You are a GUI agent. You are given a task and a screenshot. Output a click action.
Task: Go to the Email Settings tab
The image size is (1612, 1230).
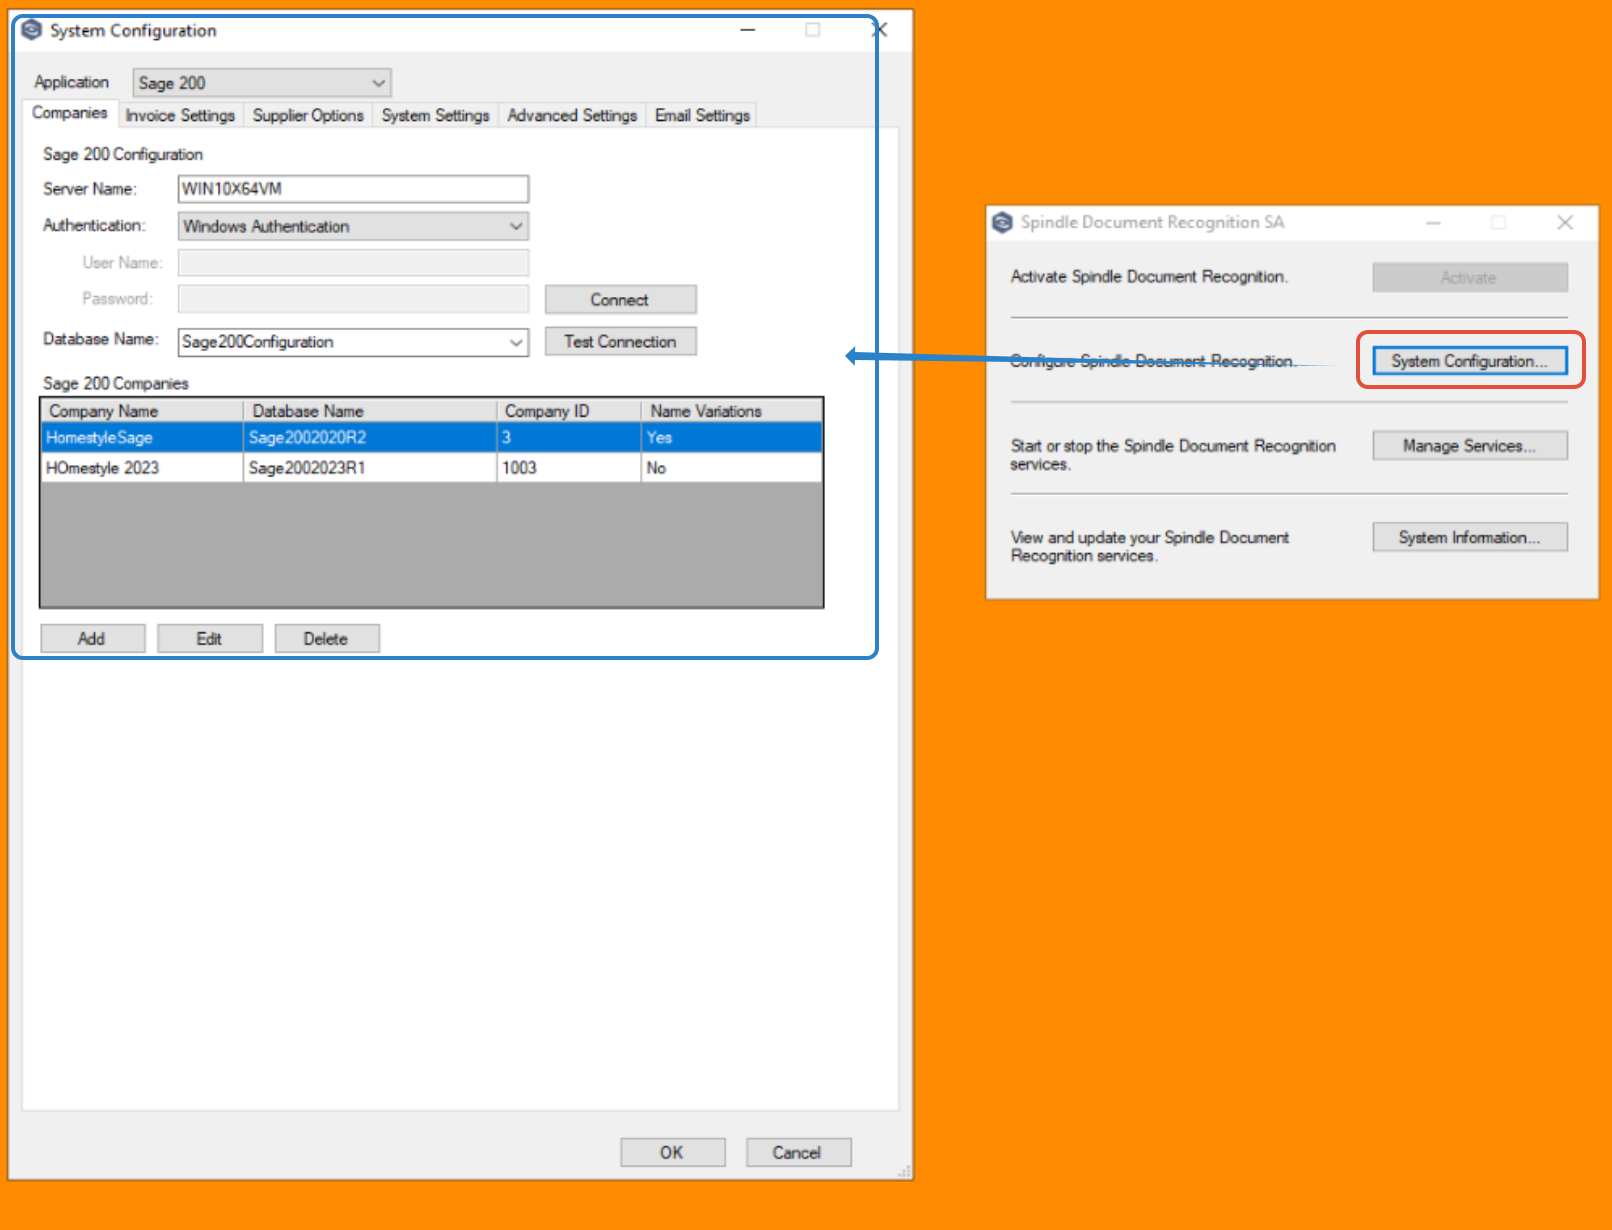click(x=702, y=116)
